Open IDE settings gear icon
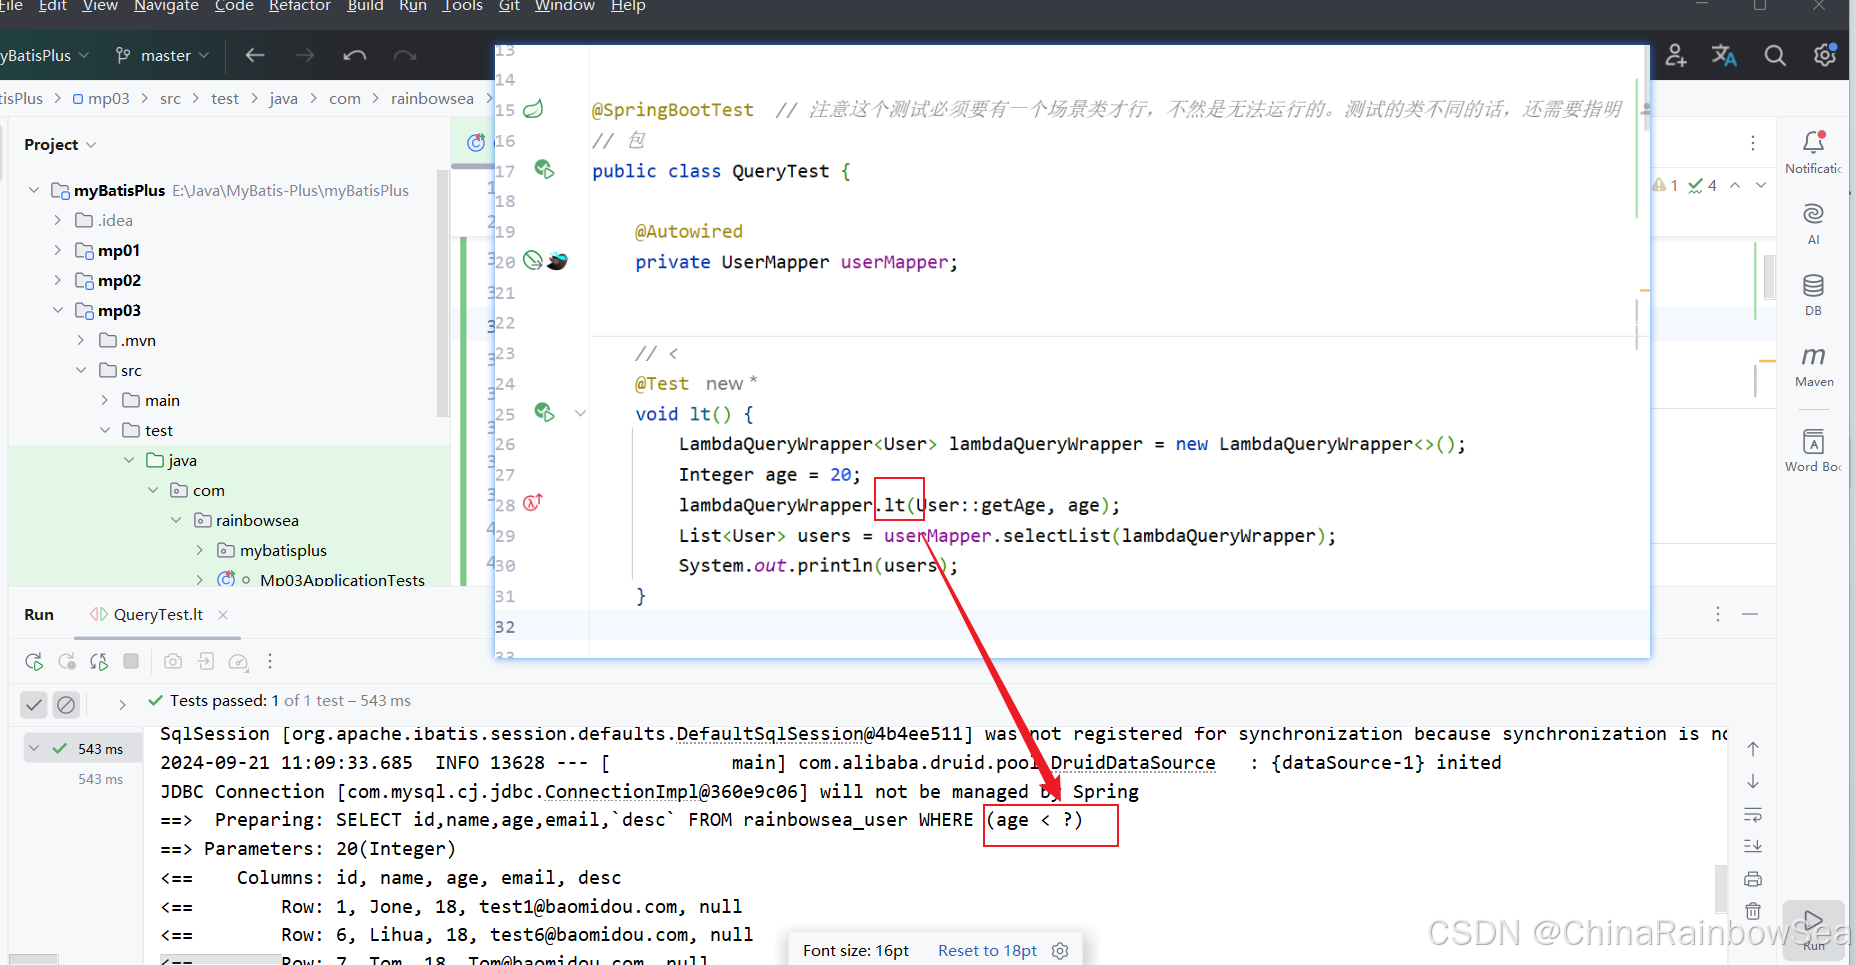The height and width of the screenshot is (965, 1856). pyautogui.click(x=1825, y=55)
